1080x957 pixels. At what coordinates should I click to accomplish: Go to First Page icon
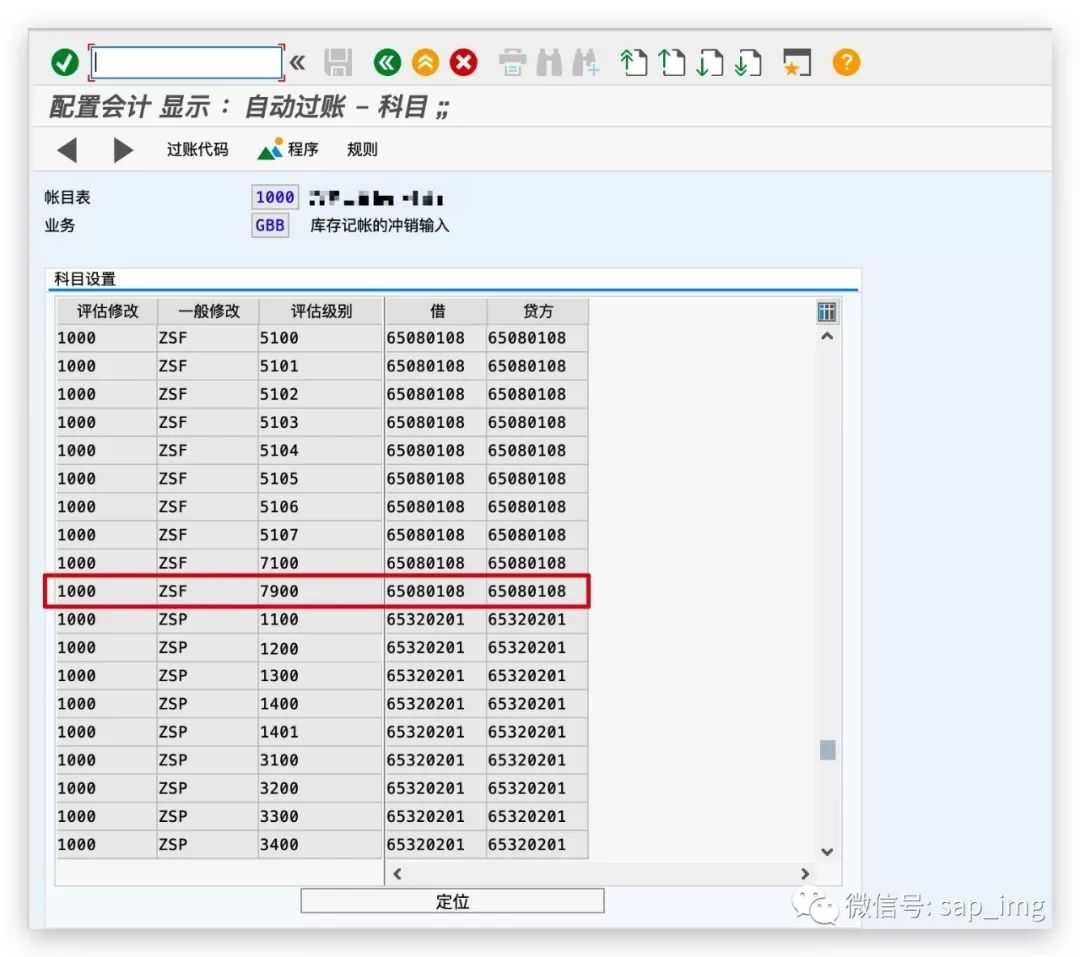(634, 62)
